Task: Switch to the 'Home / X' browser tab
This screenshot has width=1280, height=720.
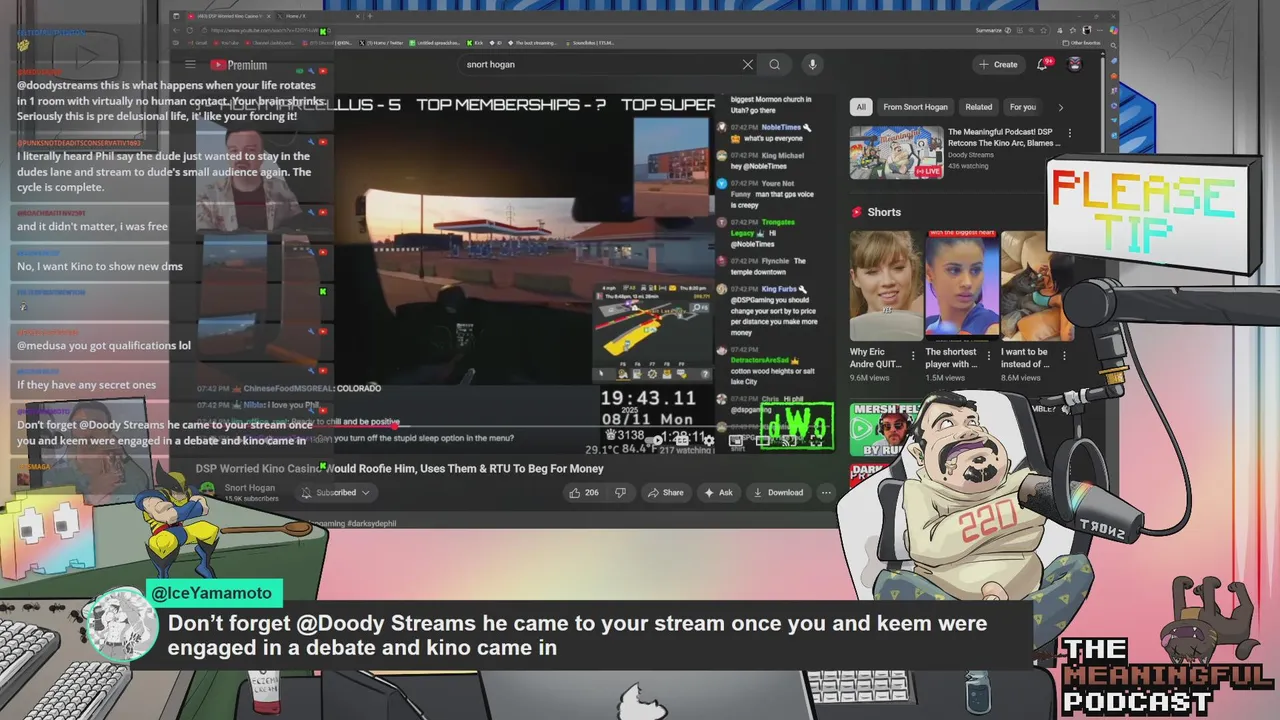Action: pos(318,16)
